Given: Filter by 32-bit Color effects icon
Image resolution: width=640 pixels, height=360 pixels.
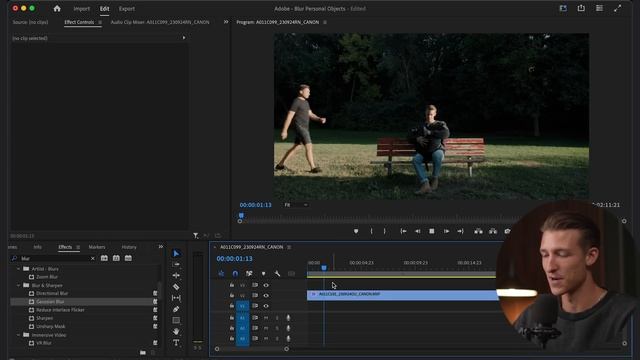Looking at the screenshot, I should [x=116, y=258].
